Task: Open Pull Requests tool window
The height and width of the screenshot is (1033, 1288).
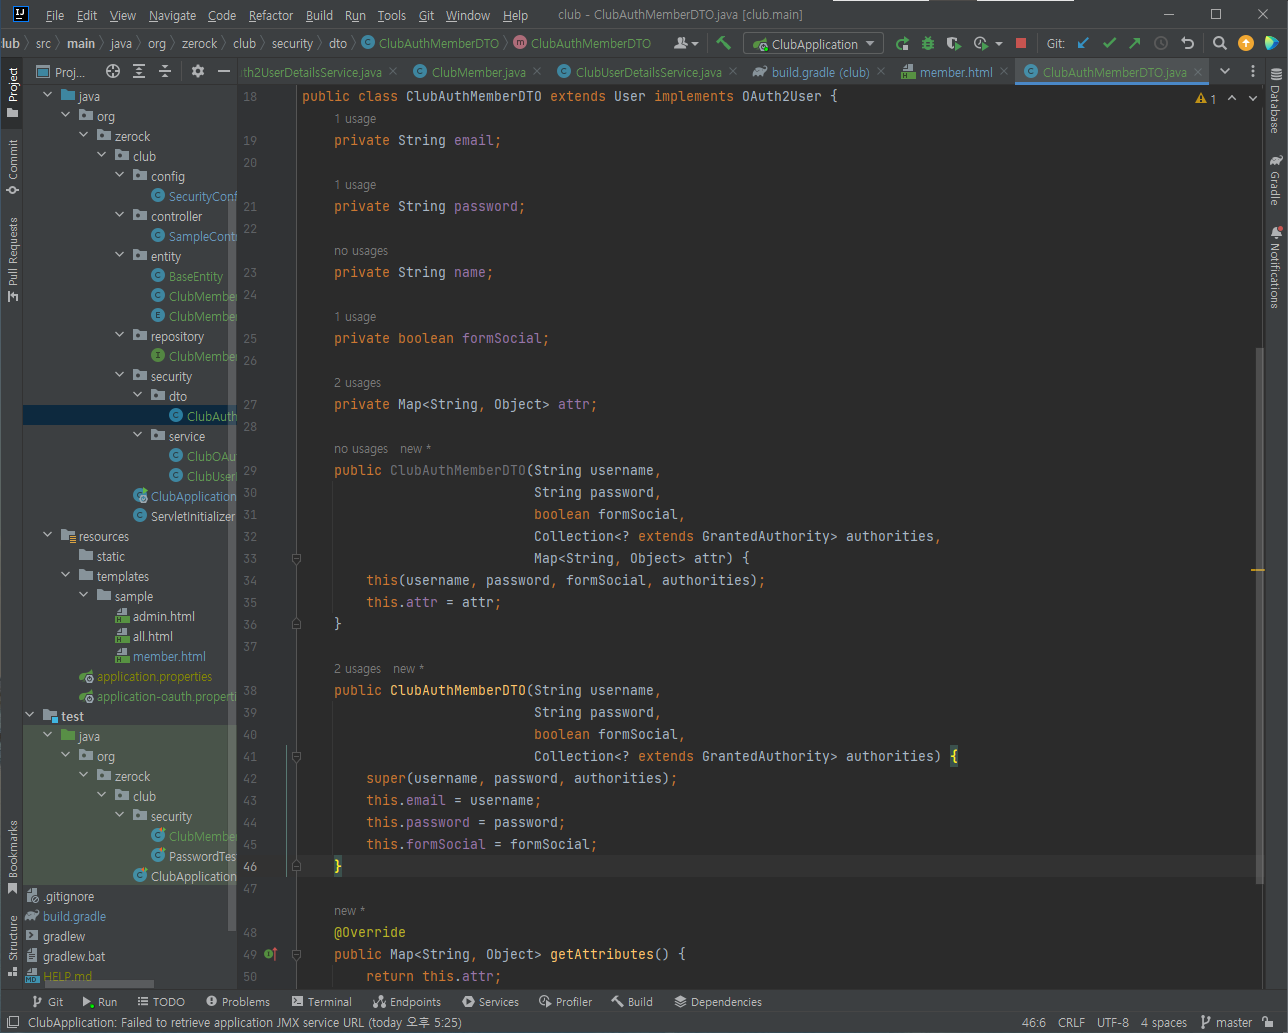Action: pyautogui.click(x=13, y=259)
